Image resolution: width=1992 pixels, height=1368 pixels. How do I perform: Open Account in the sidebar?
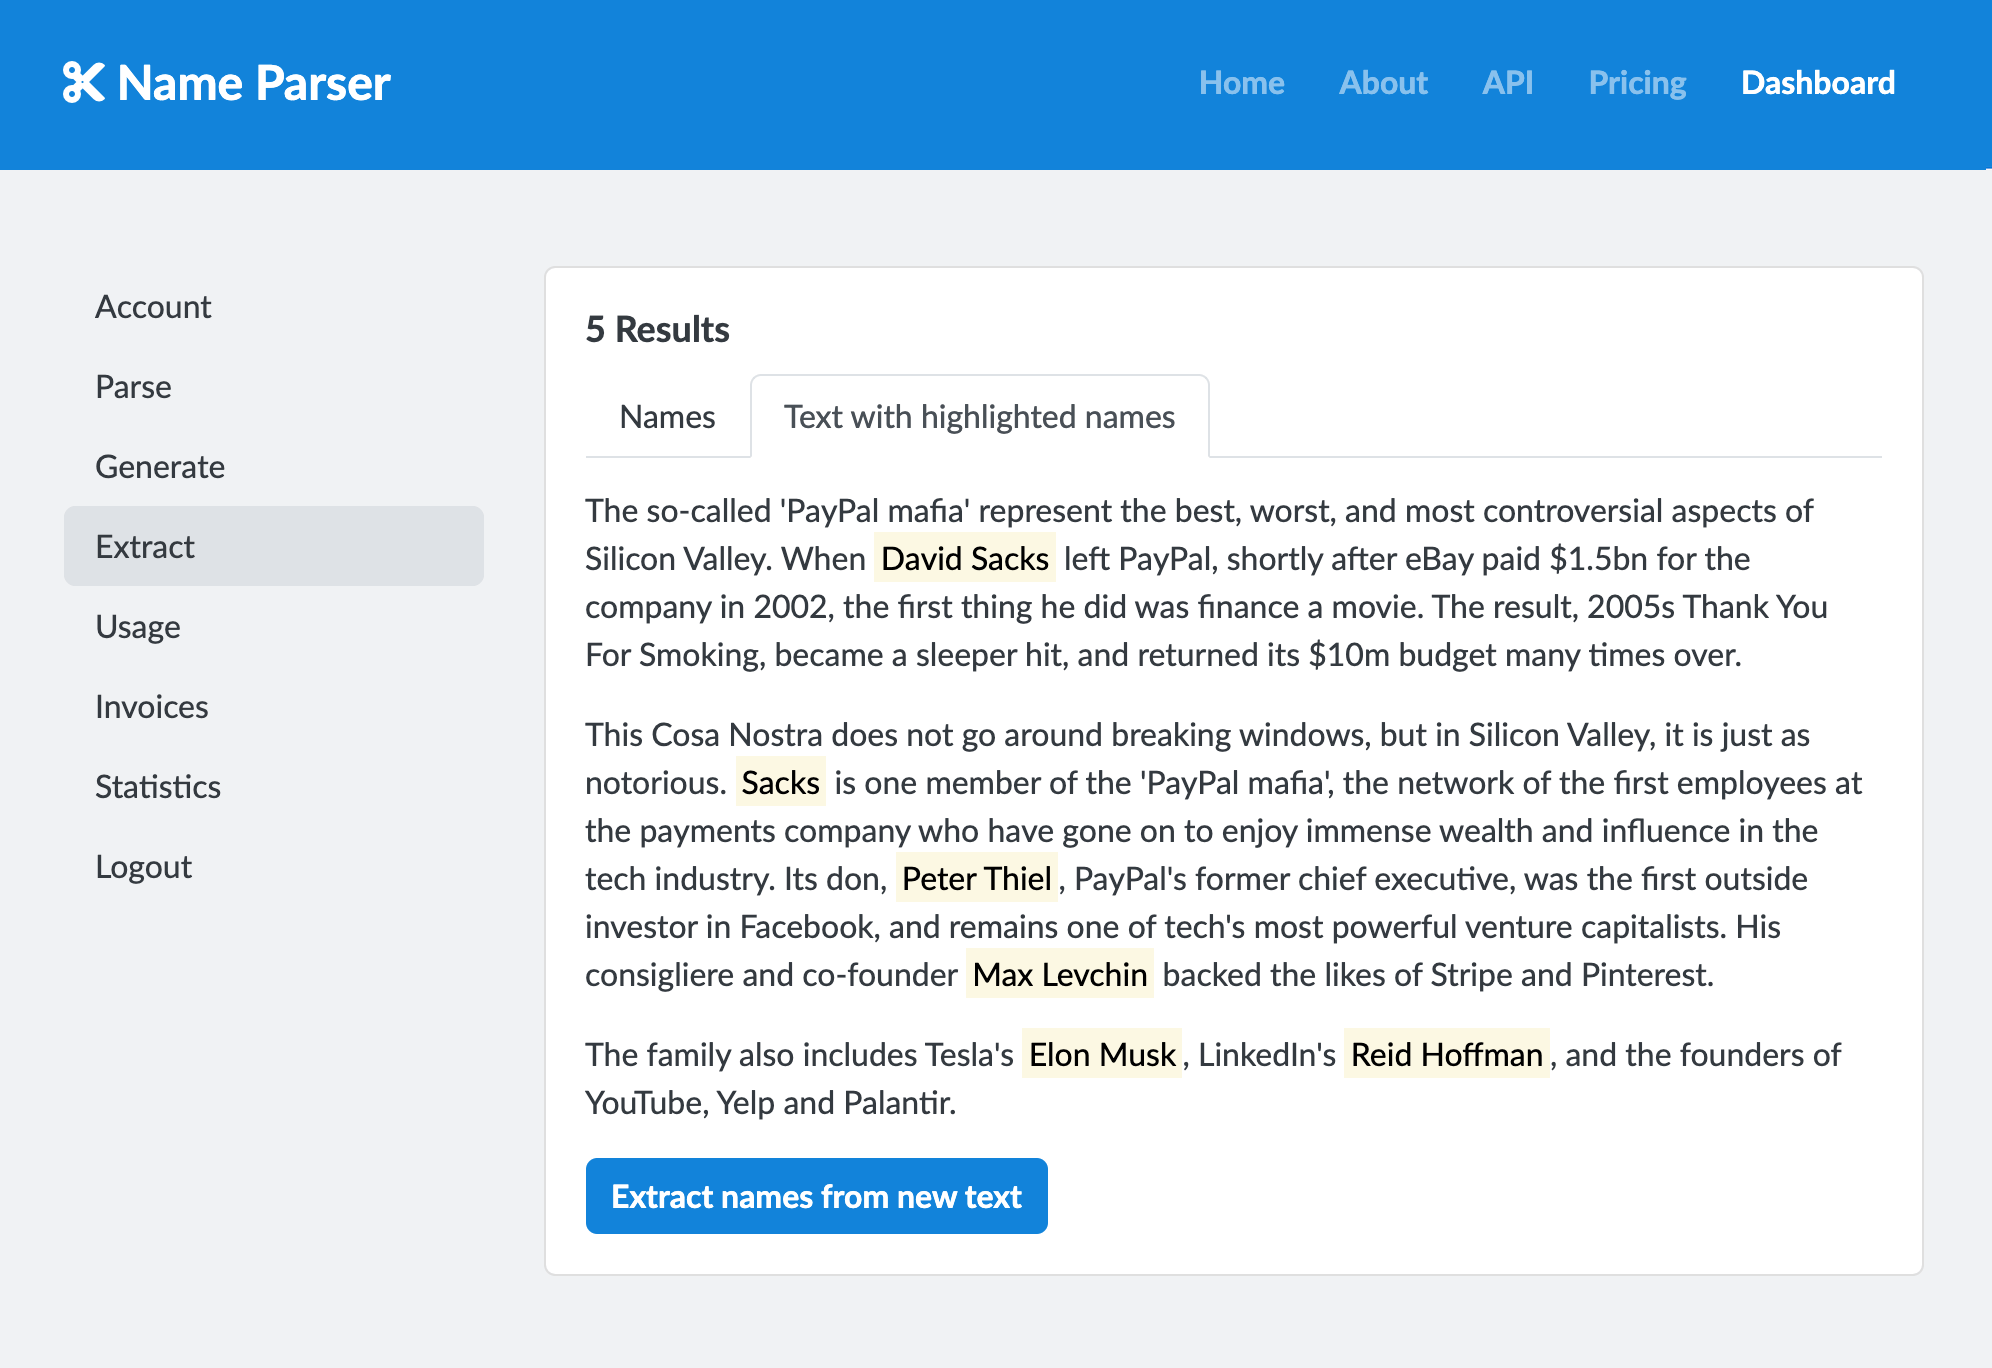pos(274,306)
